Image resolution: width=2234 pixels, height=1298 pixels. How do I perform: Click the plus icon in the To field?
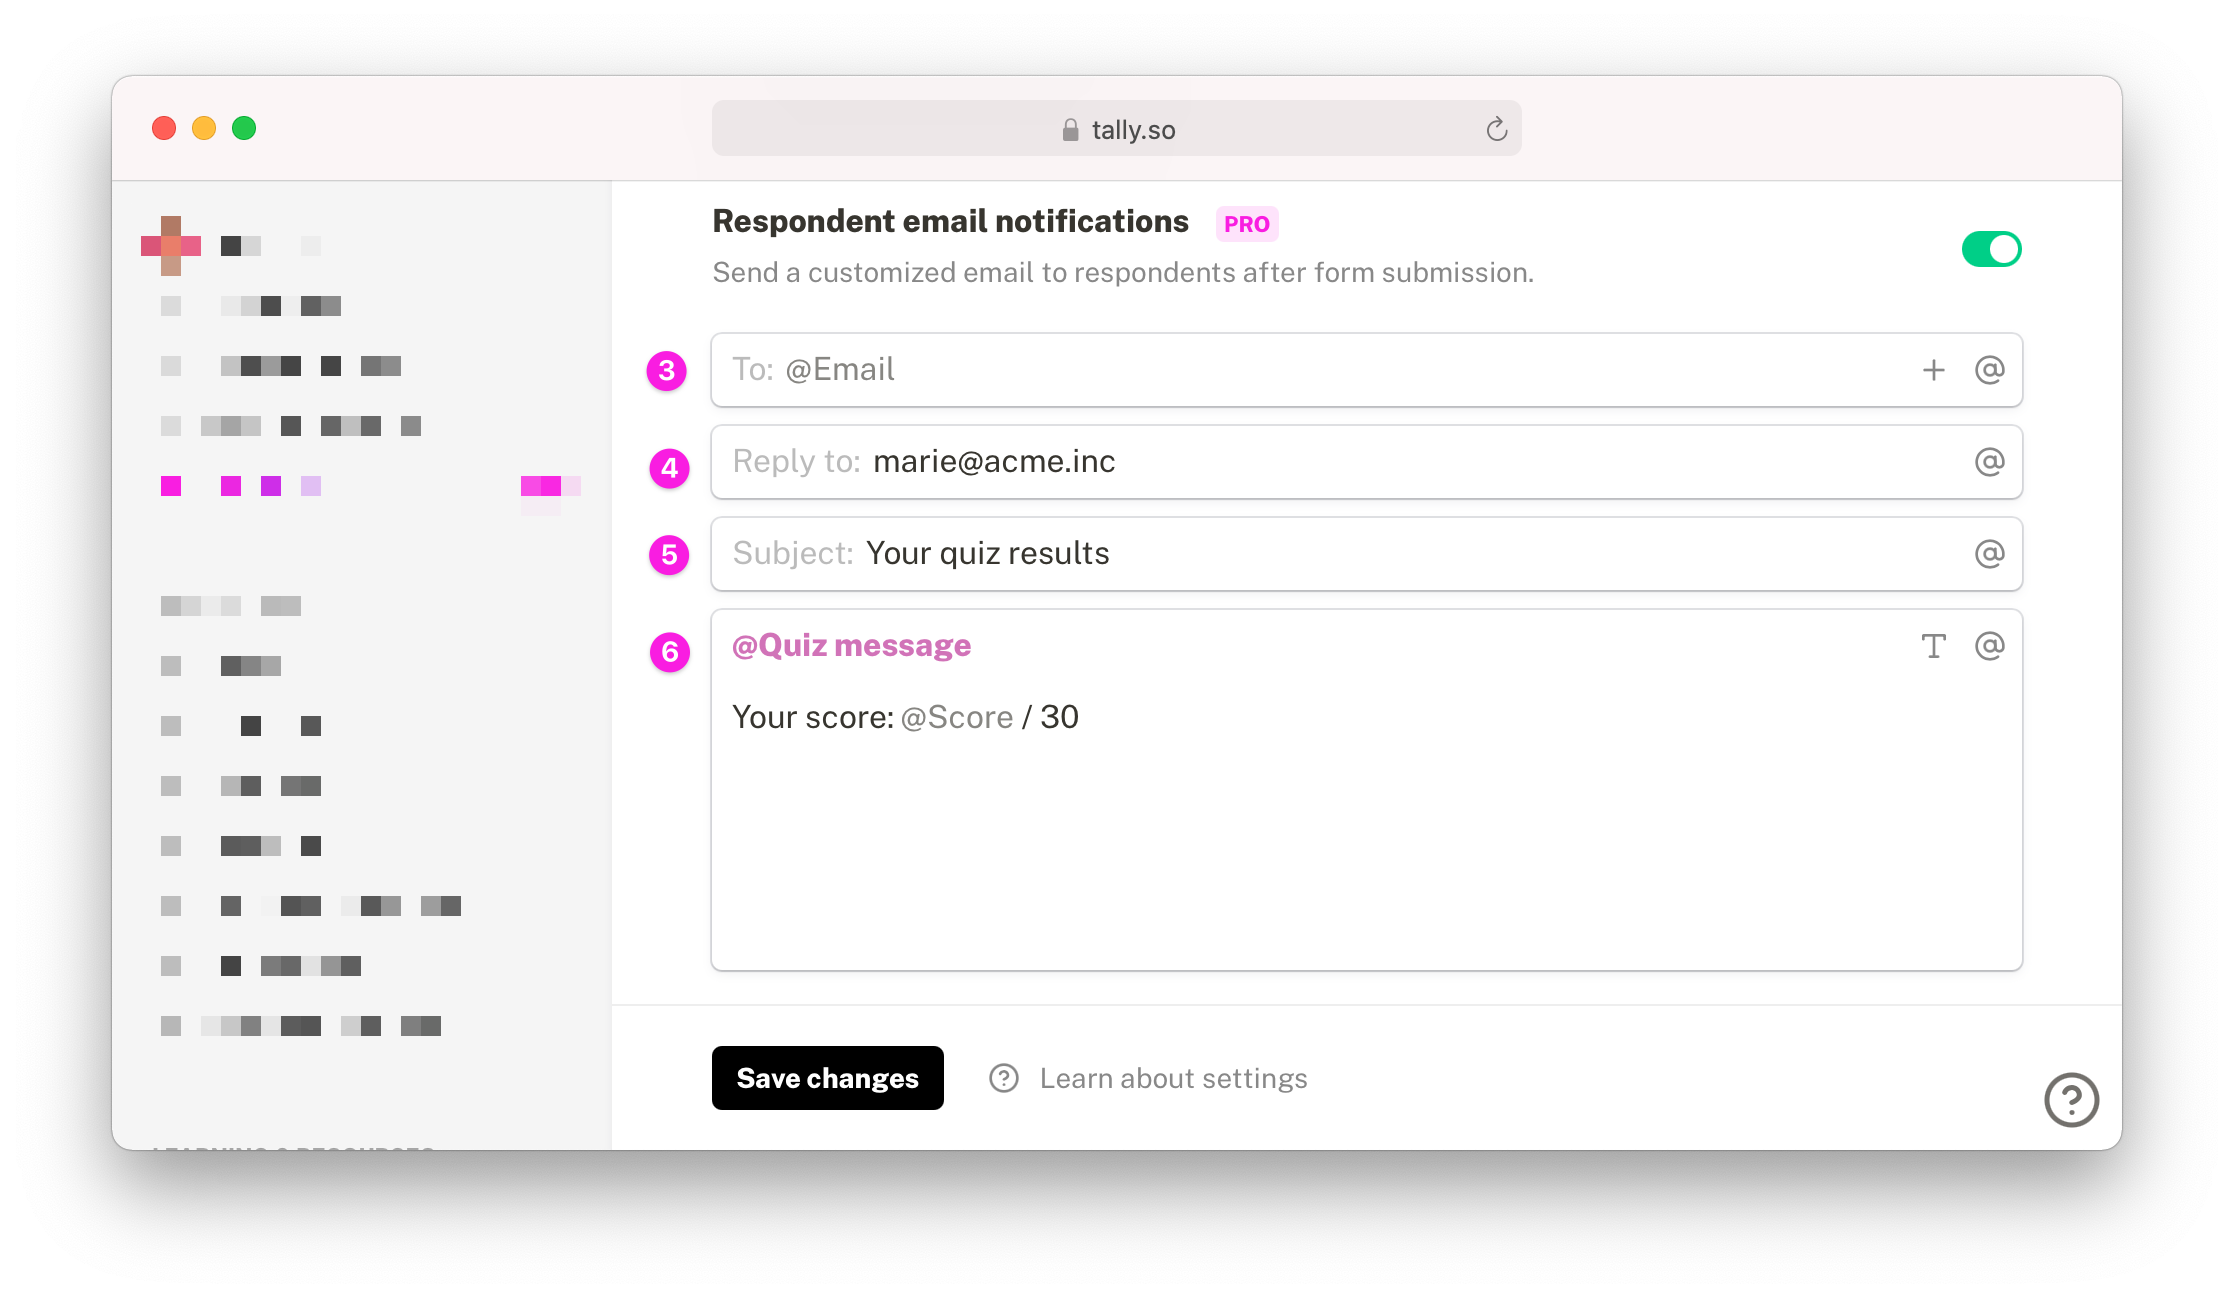[x=1933, y=370]
